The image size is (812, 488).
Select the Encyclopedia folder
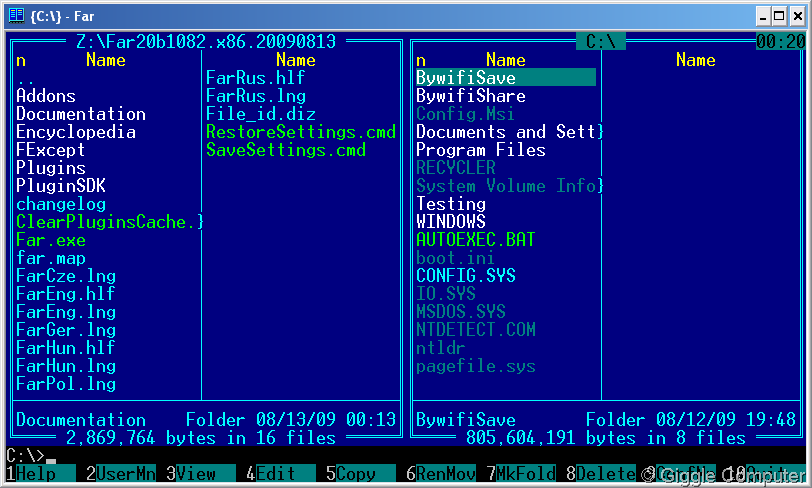(76, 132)
